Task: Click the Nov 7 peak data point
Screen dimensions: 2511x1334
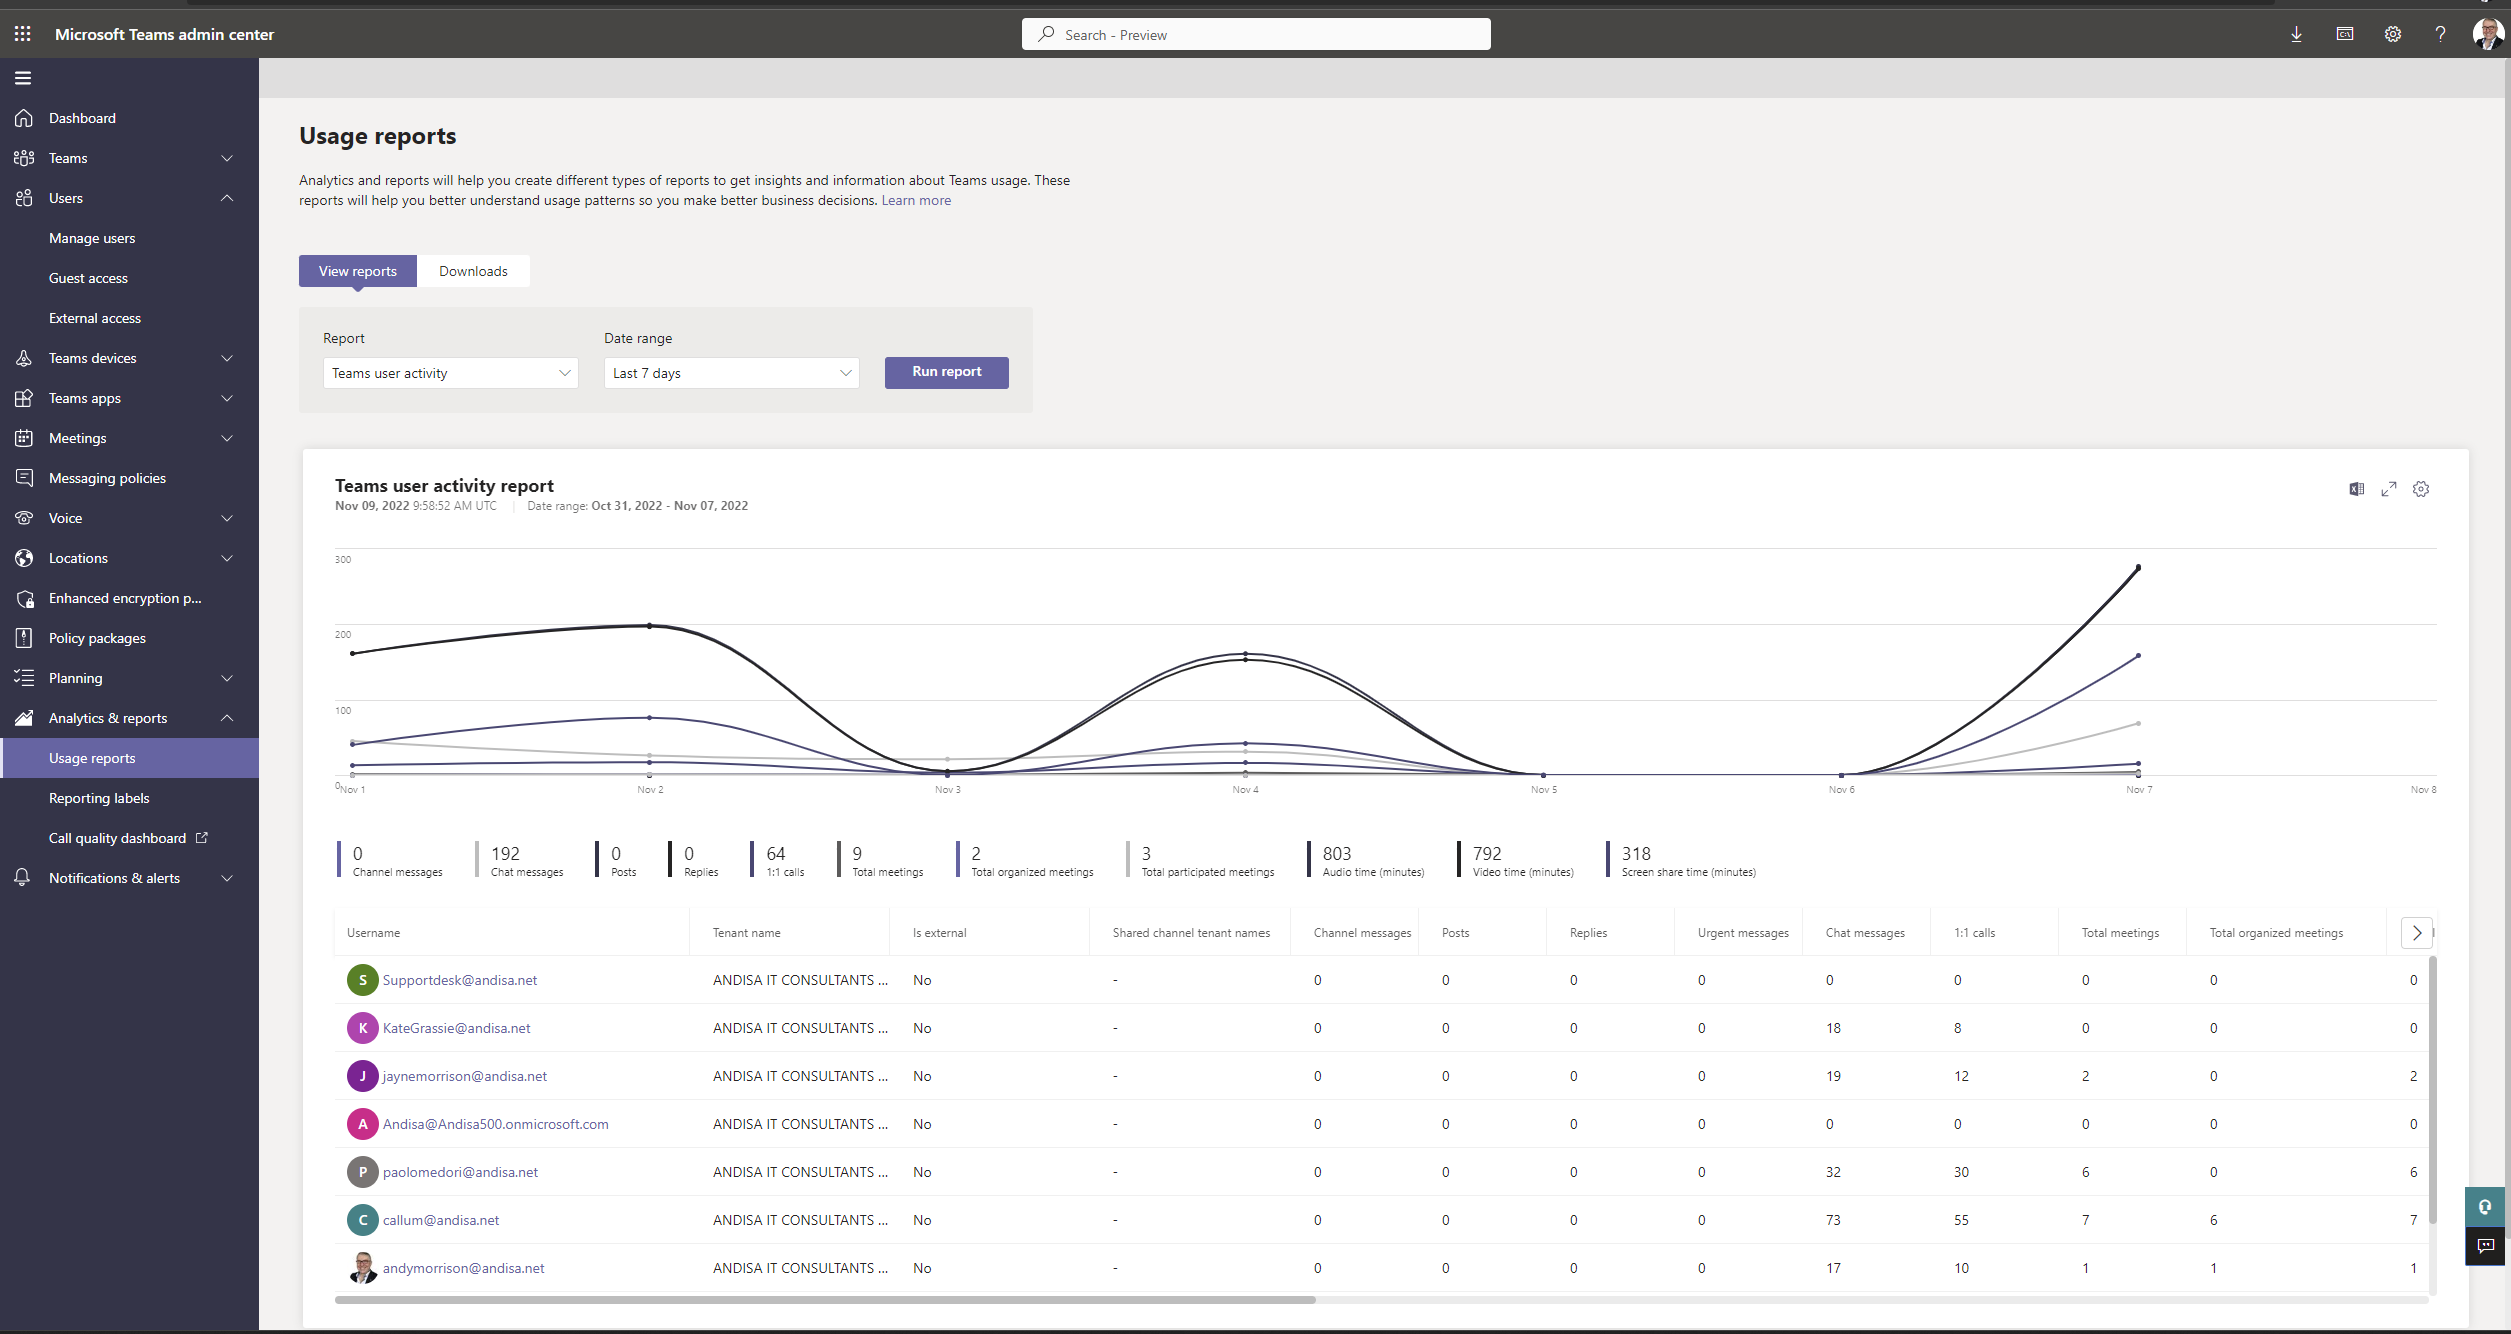Action: point(2138,567)
